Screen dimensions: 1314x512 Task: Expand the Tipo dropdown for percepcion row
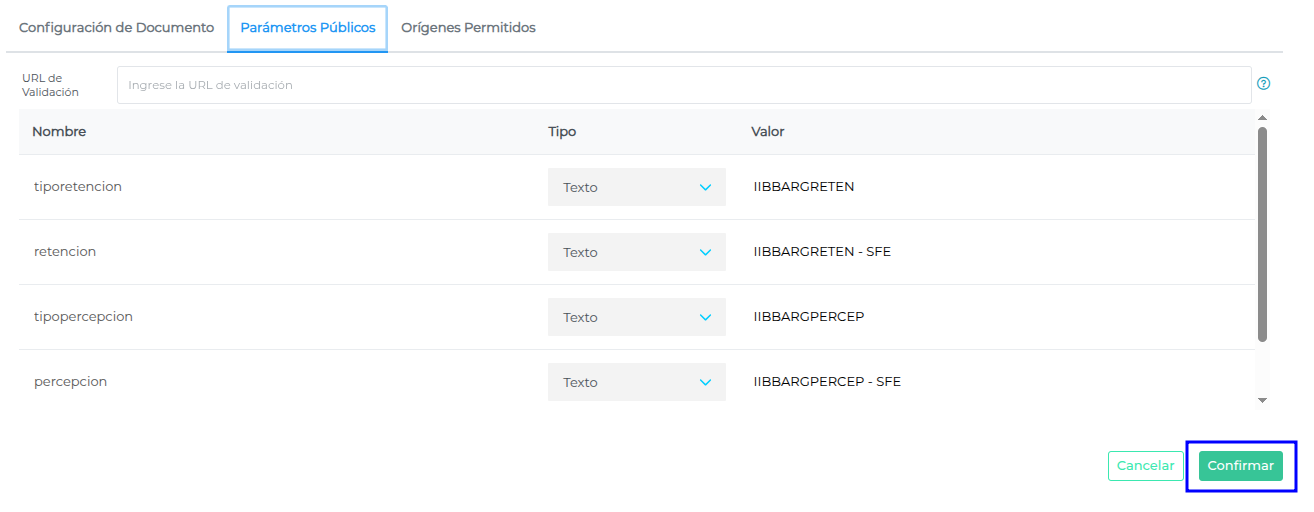pyautogui.click(x=636, y=382)
